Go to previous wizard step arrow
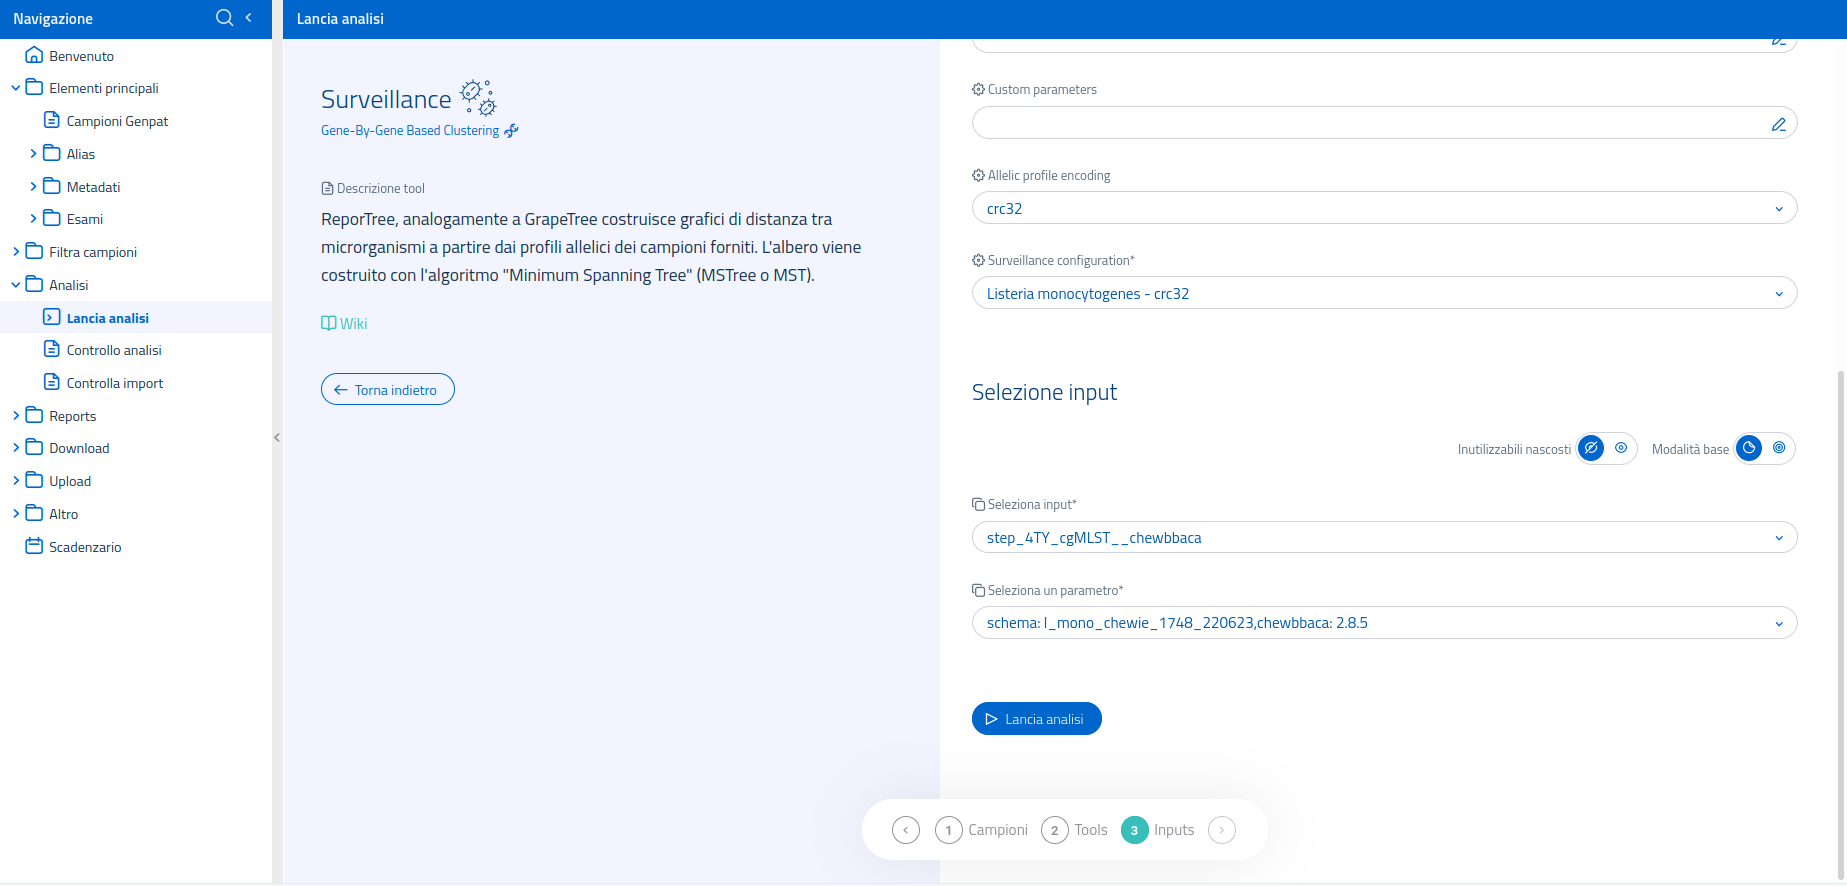This screenshot has height=886, width=1847. tap(905, 830)
